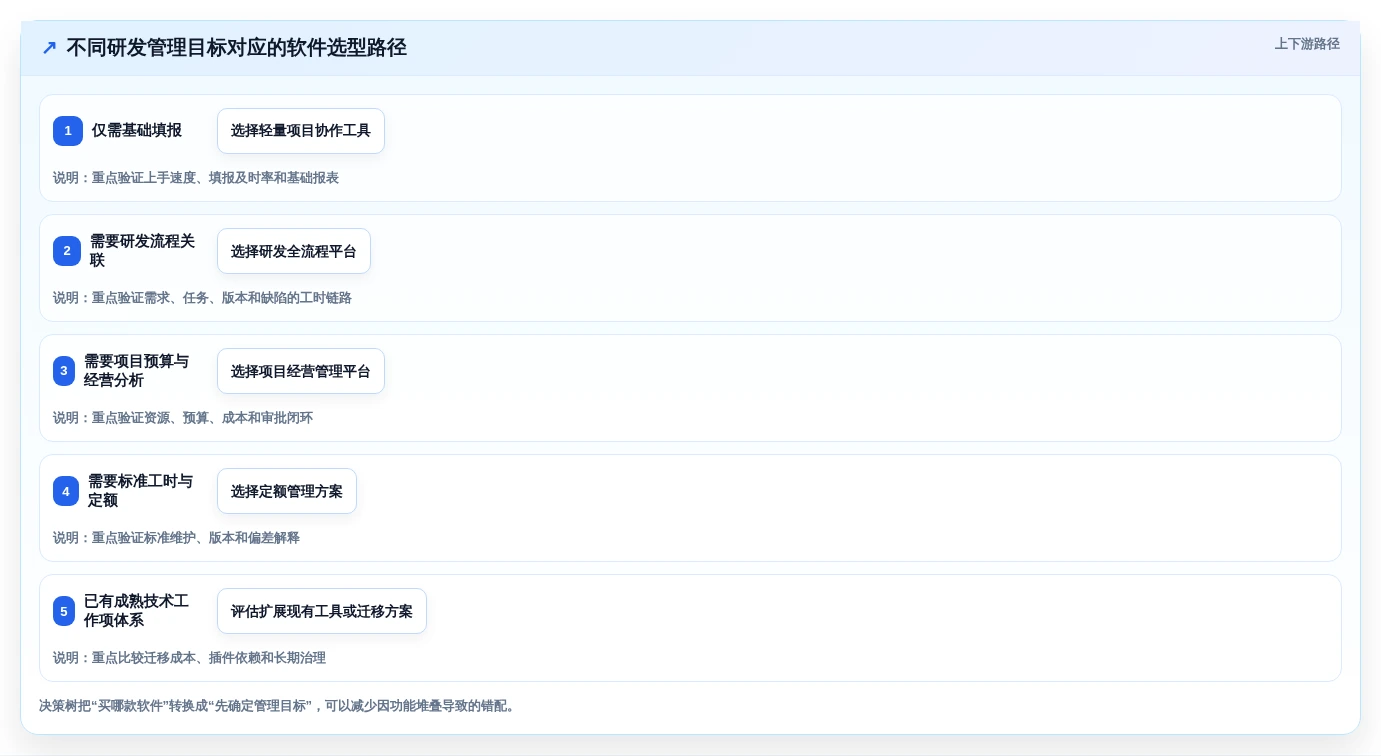This screenshot has height=756, width=1381.
Task: Click note about 迁移成本、插件依赖和长期治理
Action: [189, 658]
